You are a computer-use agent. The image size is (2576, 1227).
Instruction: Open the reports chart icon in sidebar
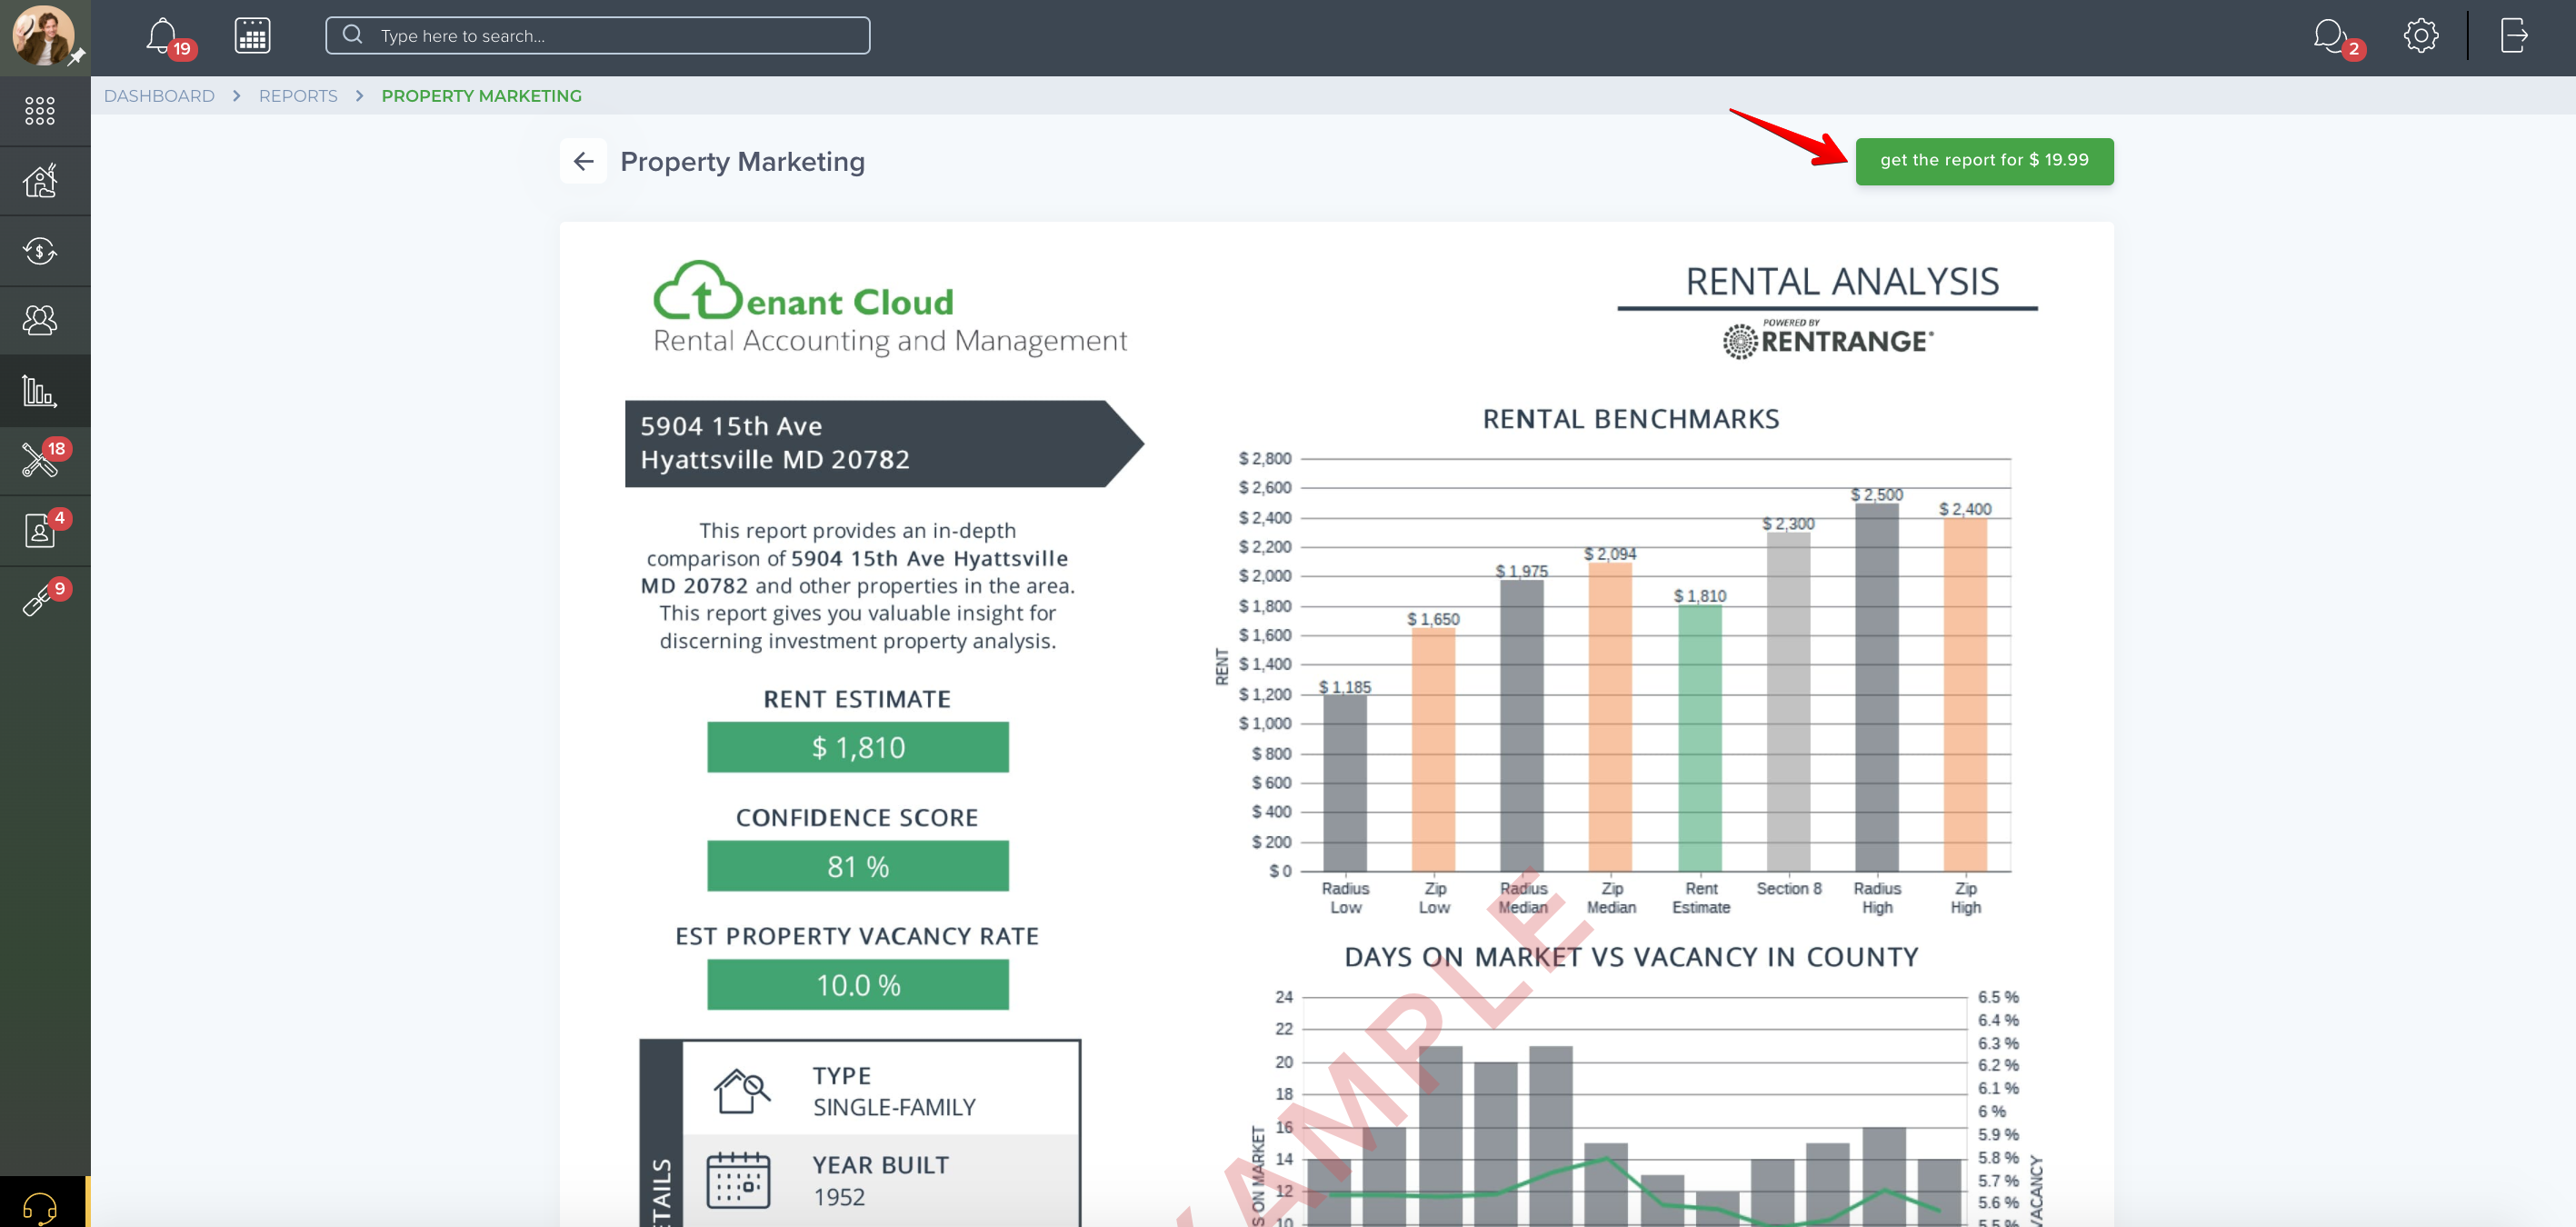(40, 391)
